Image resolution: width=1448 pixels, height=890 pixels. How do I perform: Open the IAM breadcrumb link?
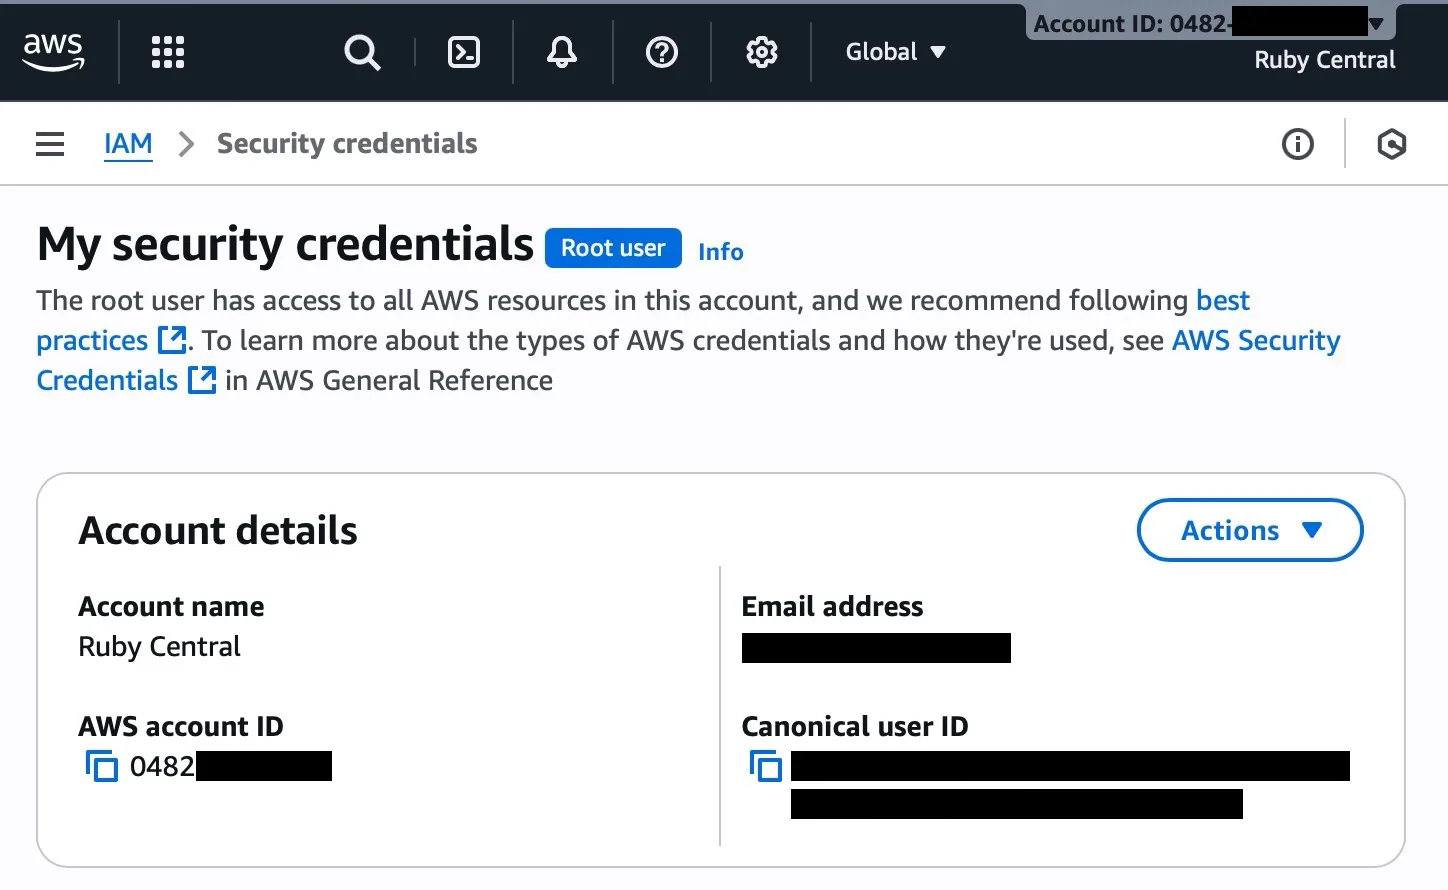(127, 143)
